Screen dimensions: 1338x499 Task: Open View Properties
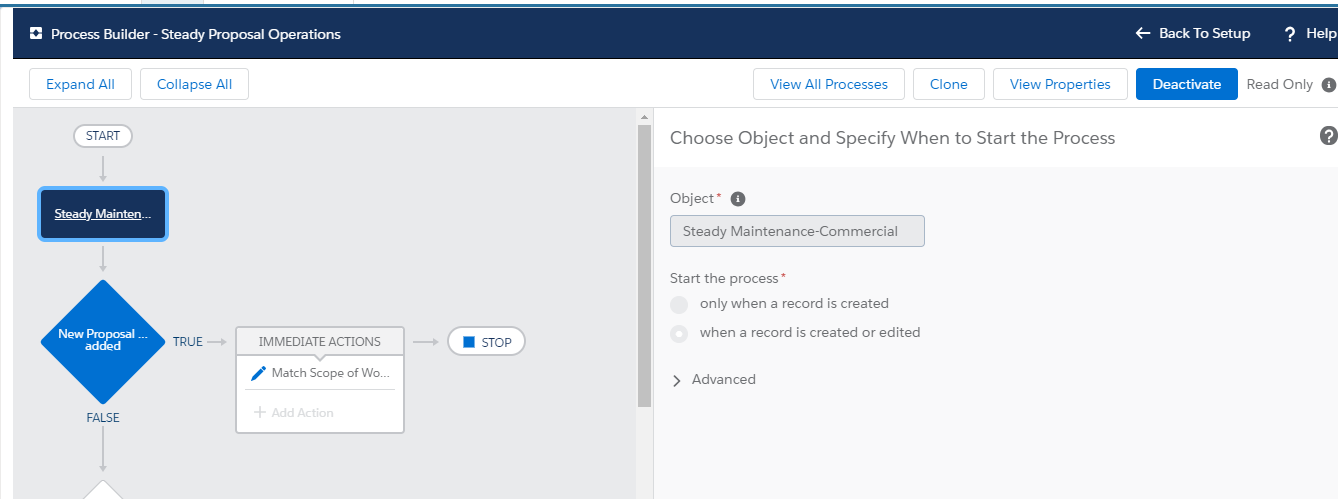click(1060, 85)
